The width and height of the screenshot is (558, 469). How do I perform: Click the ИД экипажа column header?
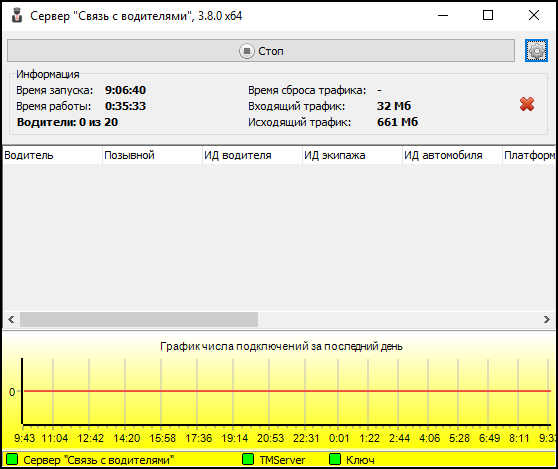tap(352, 155)
